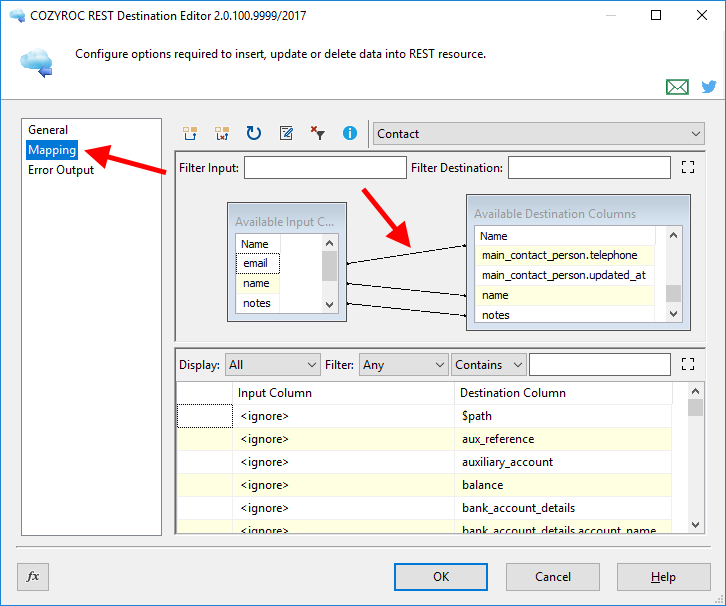Click the fx expression button
The height and width of the screenshot is (606, 726).
(x=33, y=576)
